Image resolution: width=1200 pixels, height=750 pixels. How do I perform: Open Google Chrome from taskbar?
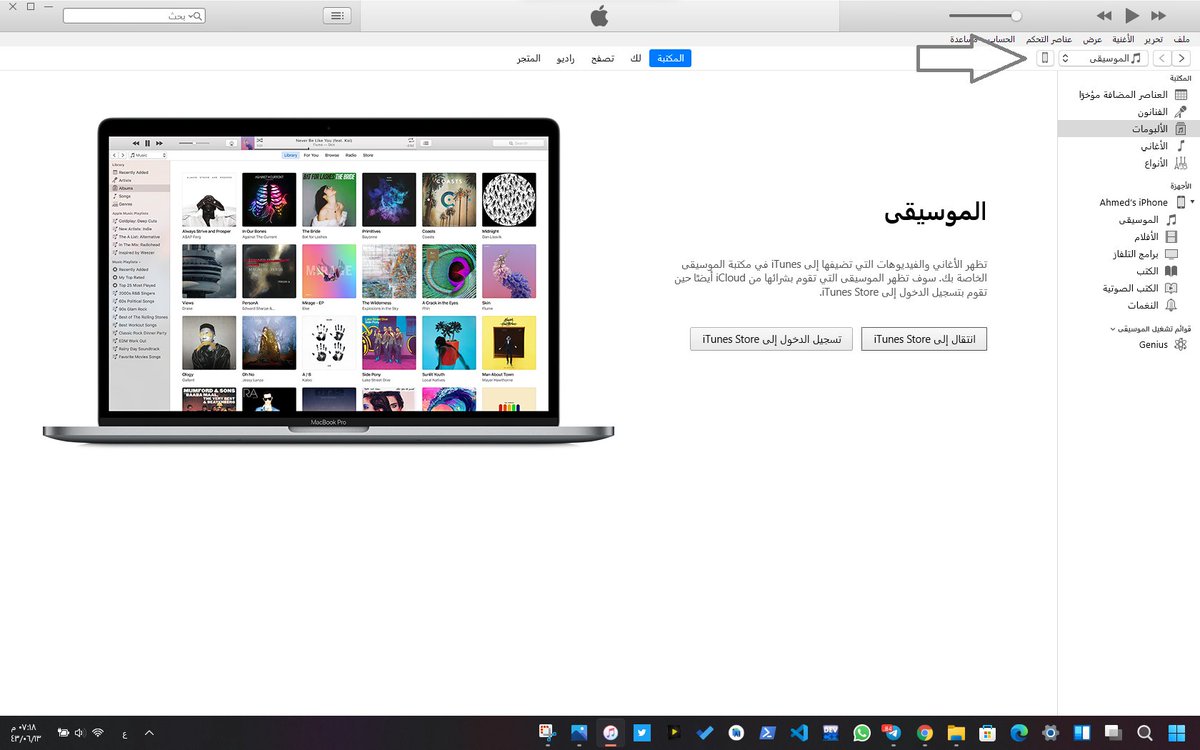[x=924, y=733]
